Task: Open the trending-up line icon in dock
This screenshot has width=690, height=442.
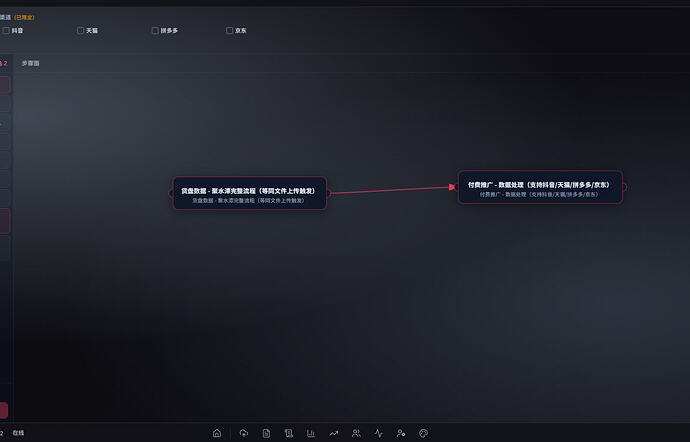Action: coord(334,433)
